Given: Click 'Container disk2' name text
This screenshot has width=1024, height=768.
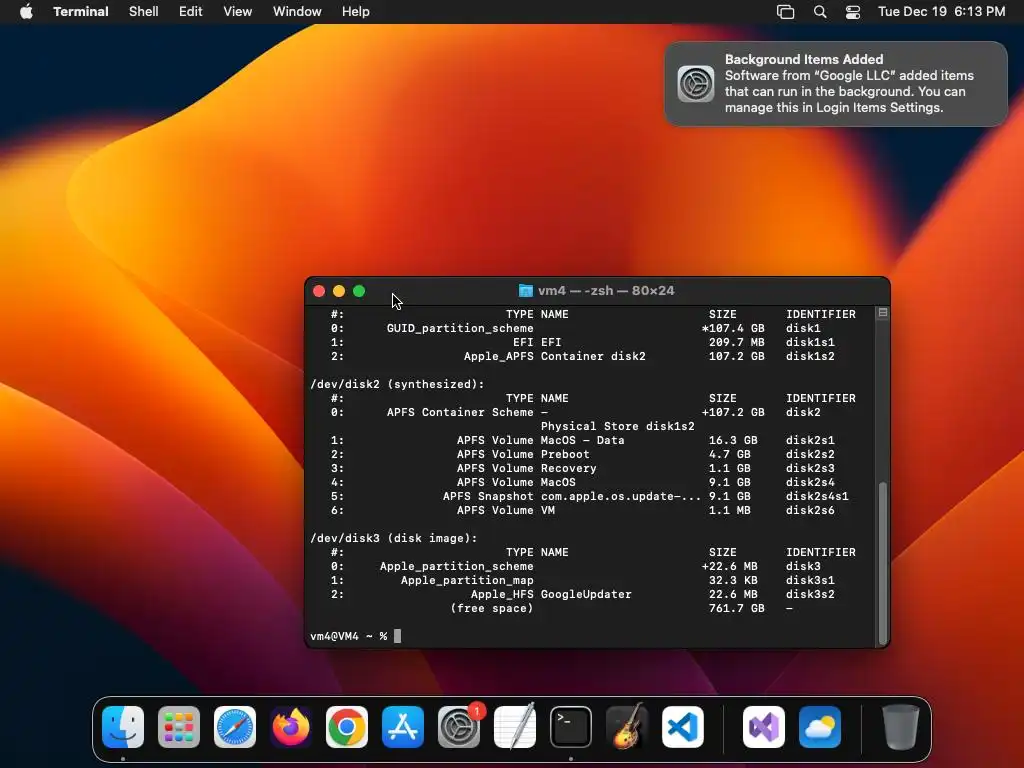Looking at the screenshot, I should [593, 356].
